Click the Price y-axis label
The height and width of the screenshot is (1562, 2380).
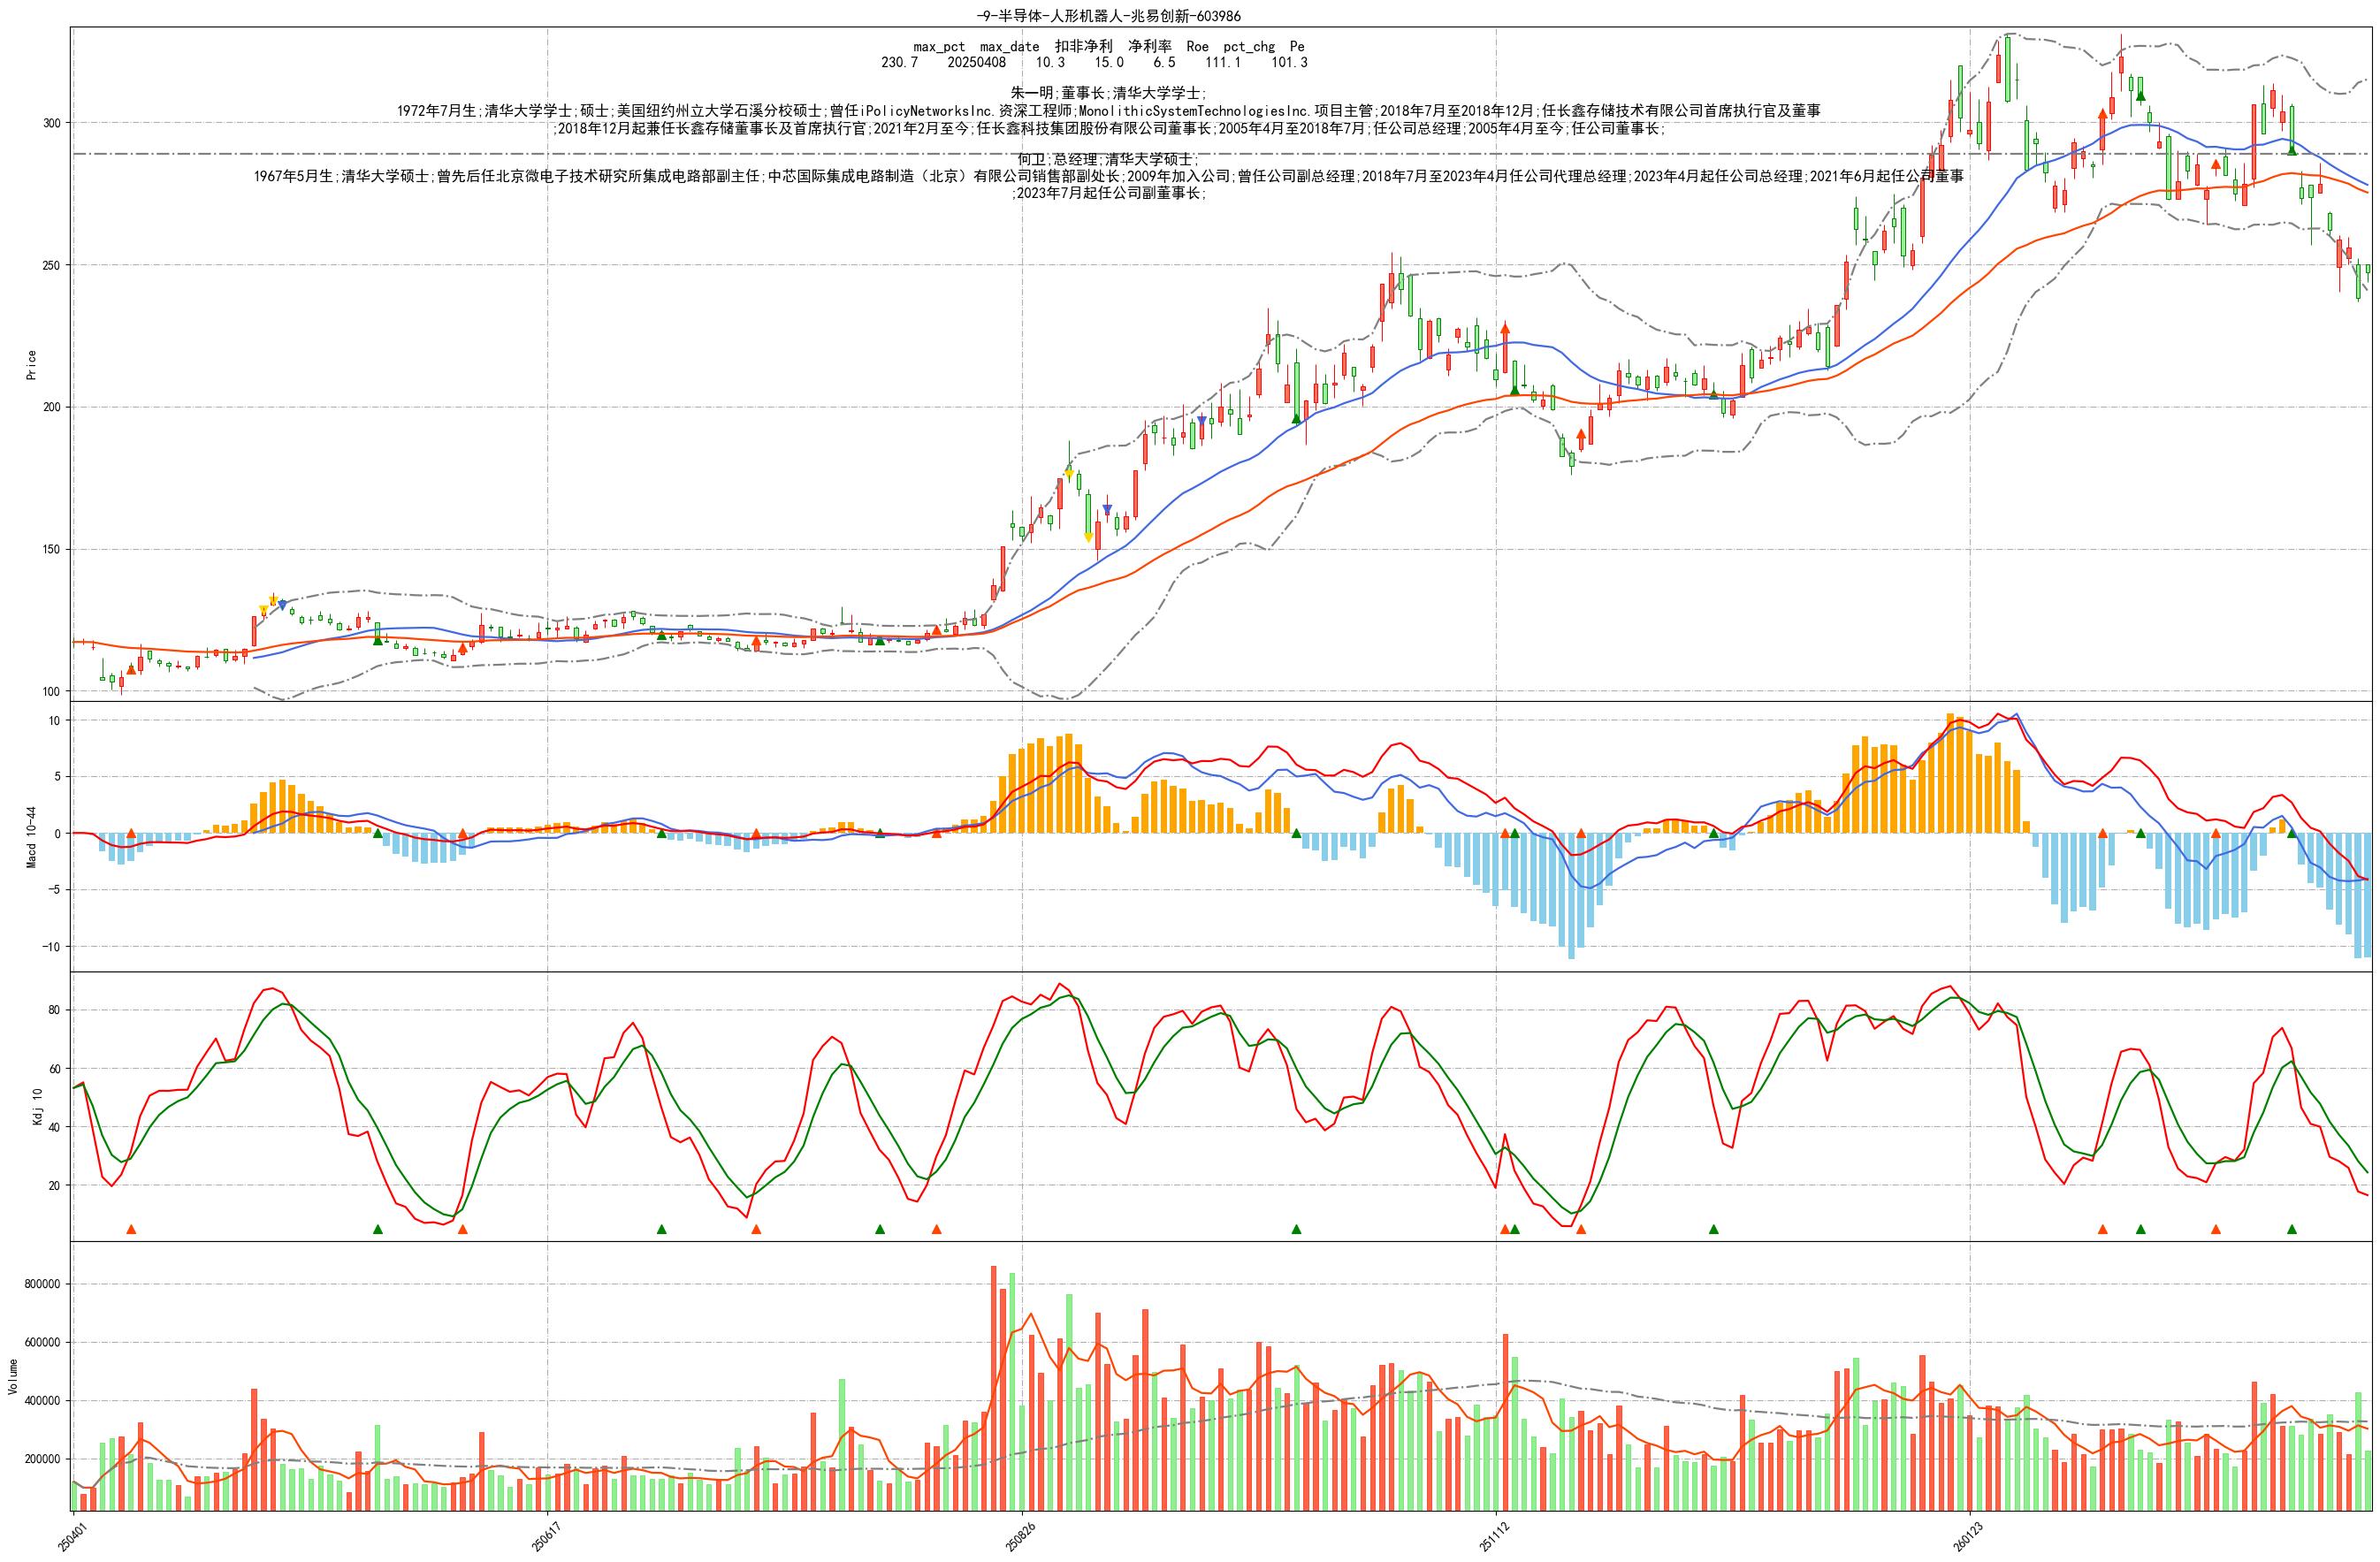click(31, 365)
